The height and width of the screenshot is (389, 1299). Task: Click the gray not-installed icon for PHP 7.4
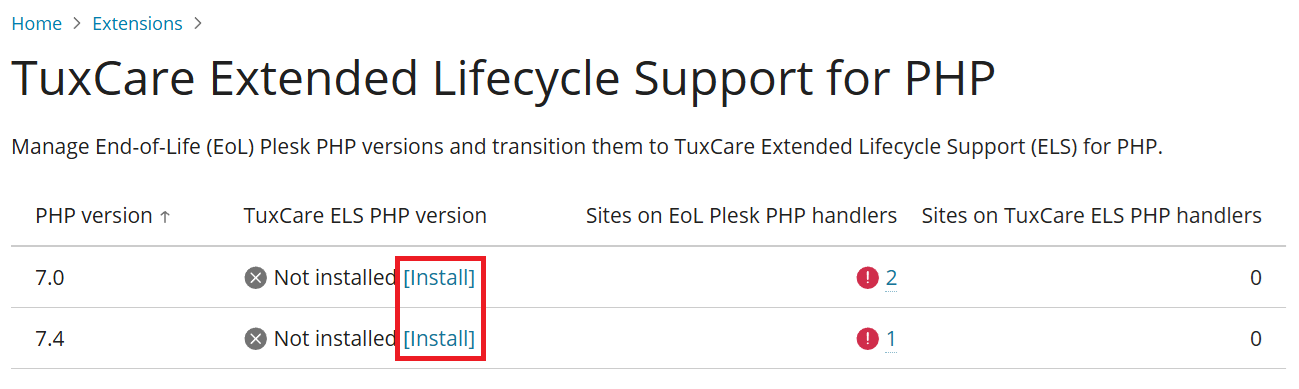[255, 339]
